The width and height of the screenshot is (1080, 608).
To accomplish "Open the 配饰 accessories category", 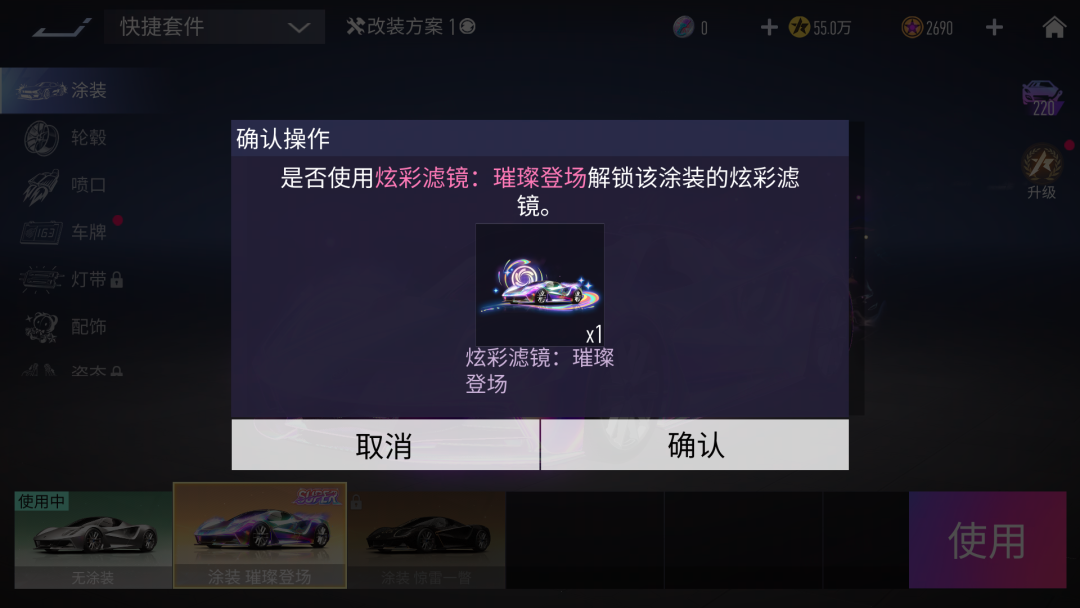I will tap(65, 326).
